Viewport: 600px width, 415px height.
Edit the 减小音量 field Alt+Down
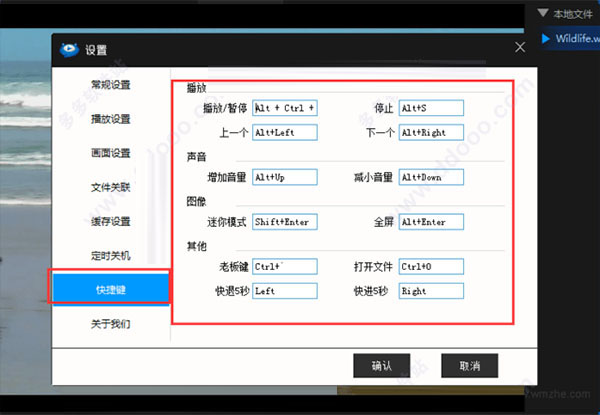(x=431, y=177)
